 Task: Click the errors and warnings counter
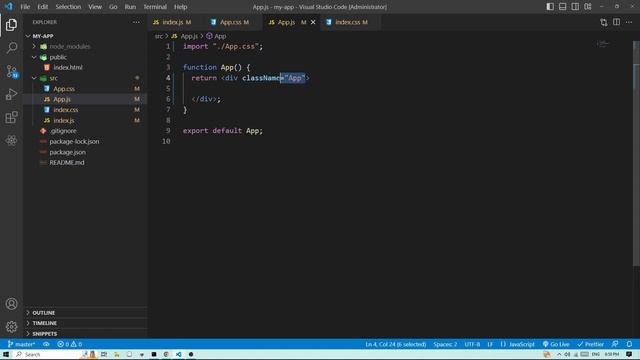pos(70,344)
